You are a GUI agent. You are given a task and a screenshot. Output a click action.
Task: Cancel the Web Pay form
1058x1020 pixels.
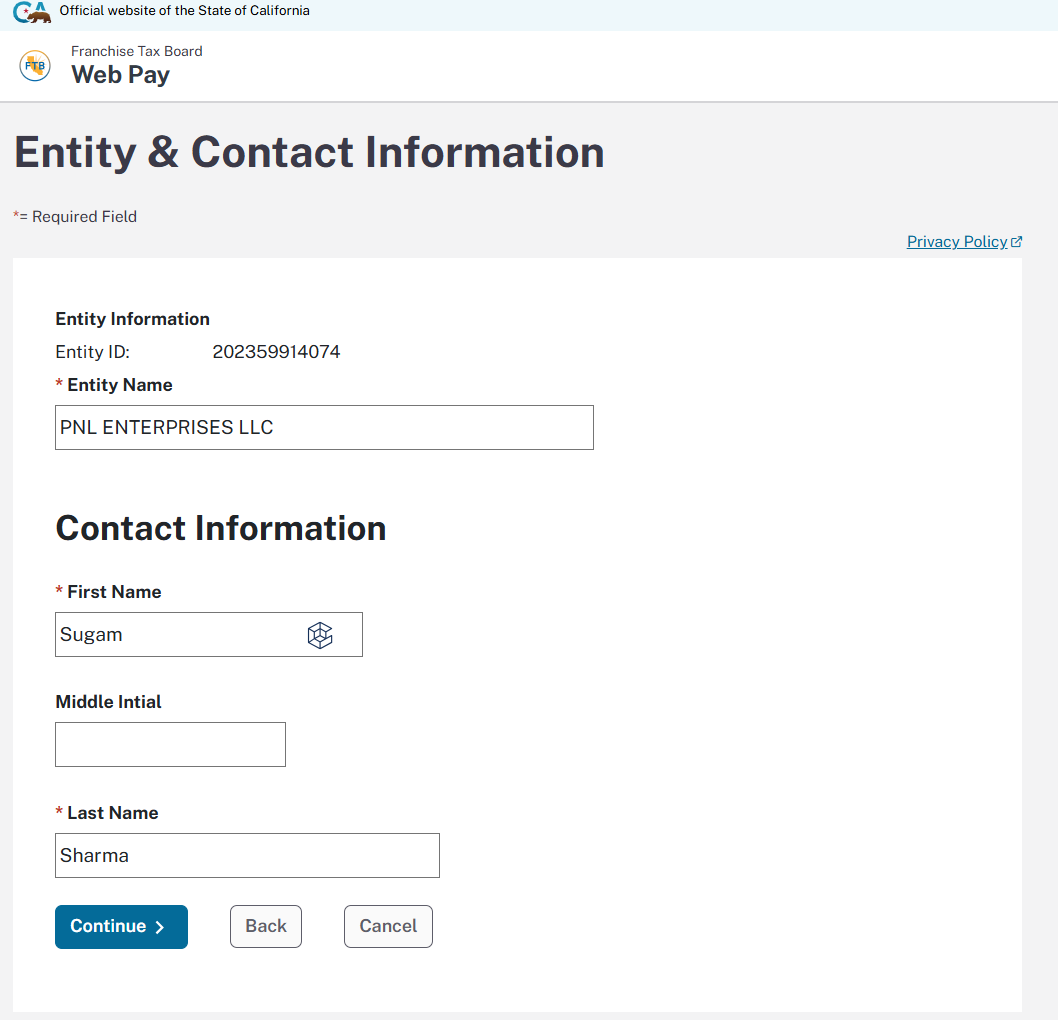pos(388,927)
